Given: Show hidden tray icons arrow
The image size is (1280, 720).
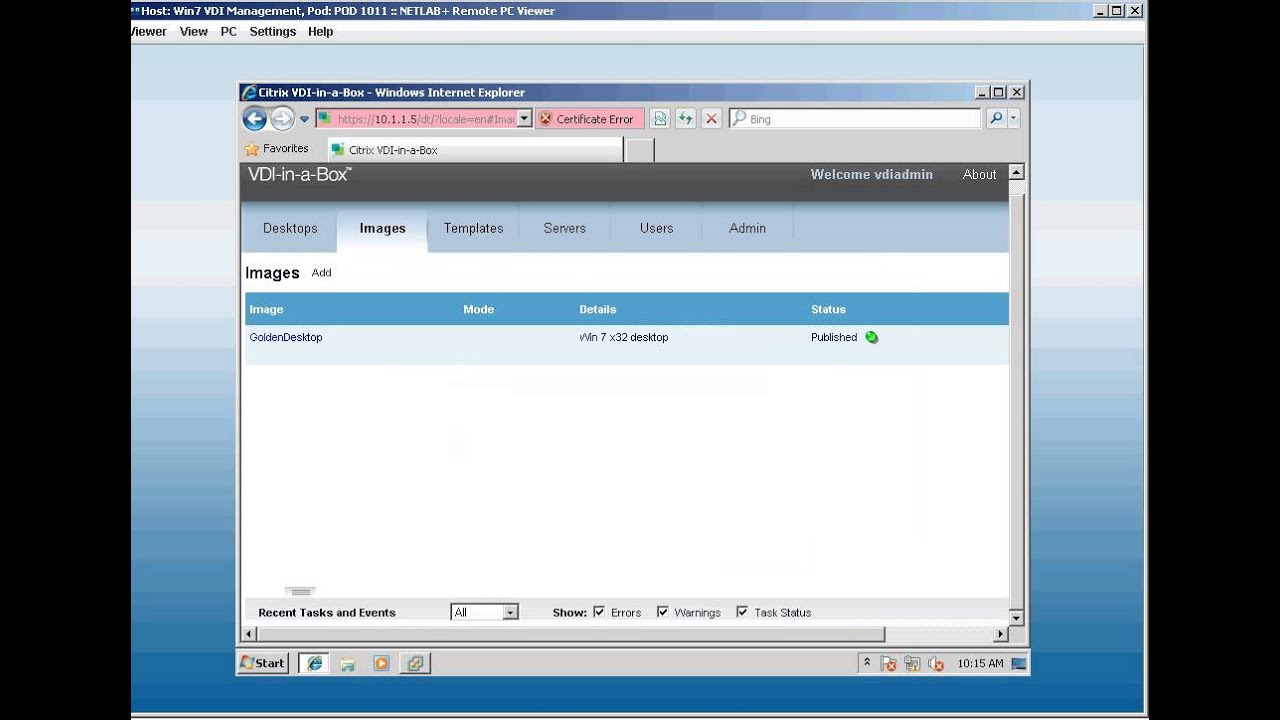Looking at the screenshot, I should point(867,662).
